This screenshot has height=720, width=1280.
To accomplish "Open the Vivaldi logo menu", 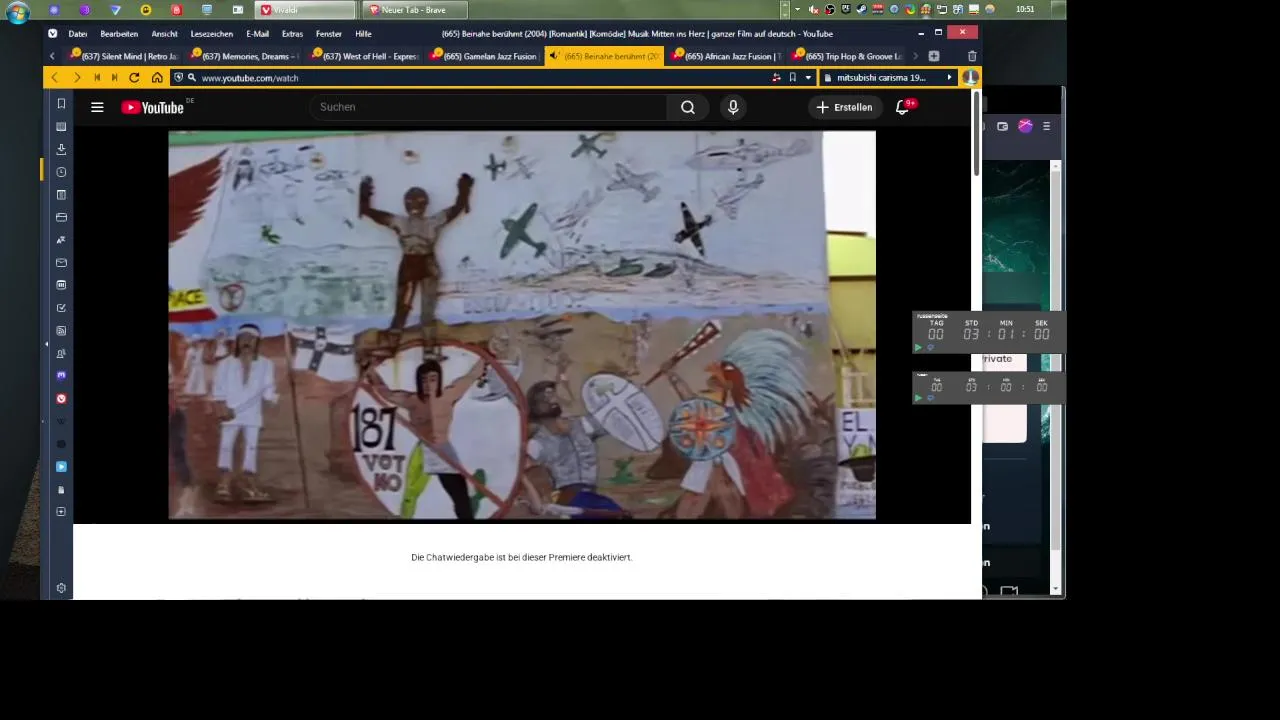I will (53, 33).
